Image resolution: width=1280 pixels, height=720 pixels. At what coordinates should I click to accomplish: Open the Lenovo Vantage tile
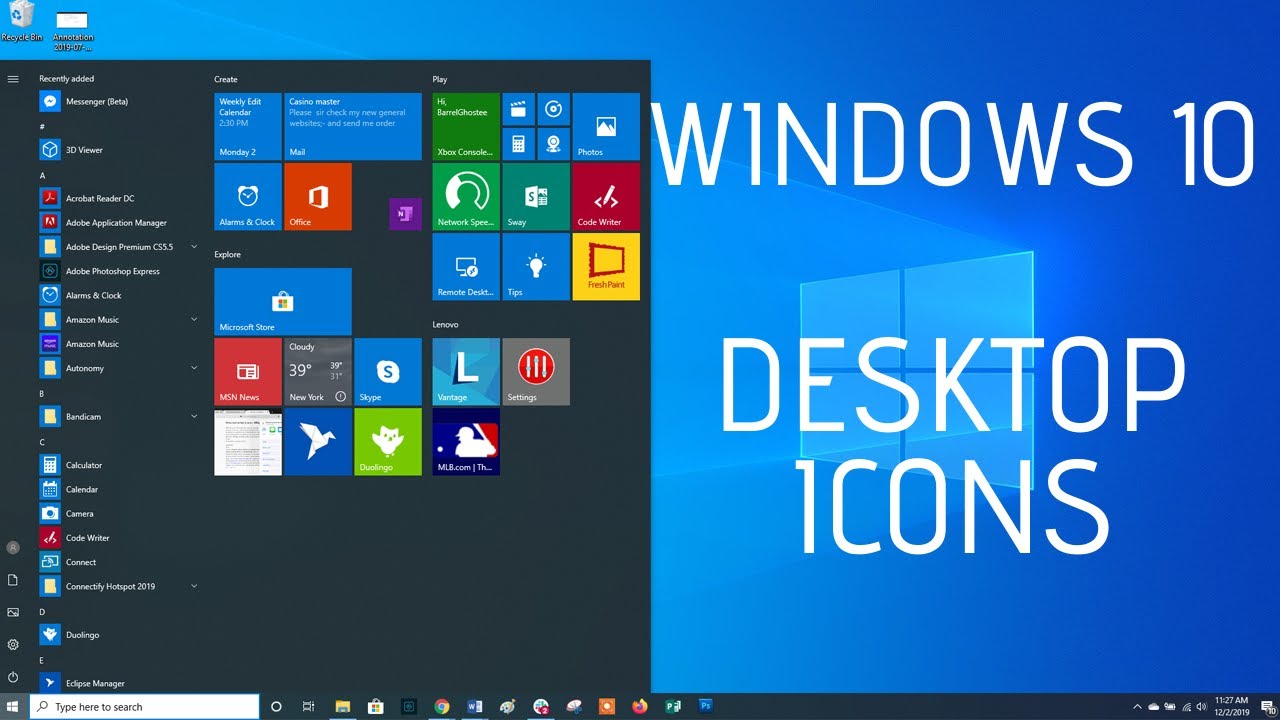[x=466, y=372]
